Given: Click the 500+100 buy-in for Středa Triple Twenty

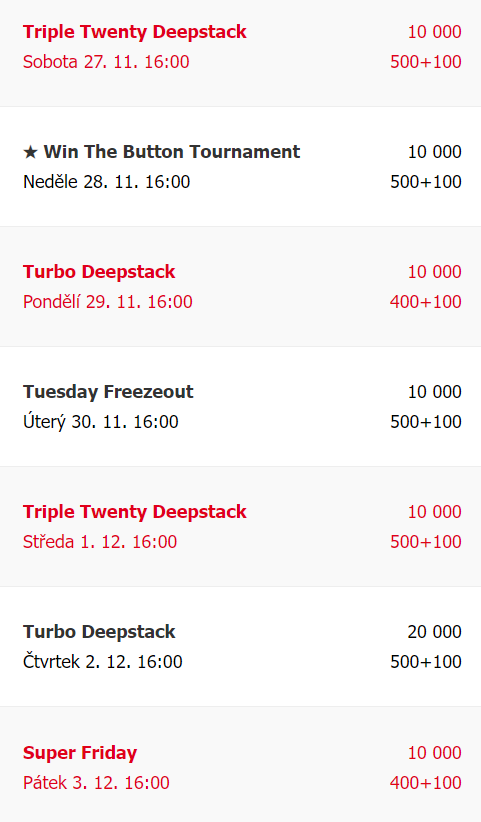Looking at the screenshot, I should click(x=425, y=542).
